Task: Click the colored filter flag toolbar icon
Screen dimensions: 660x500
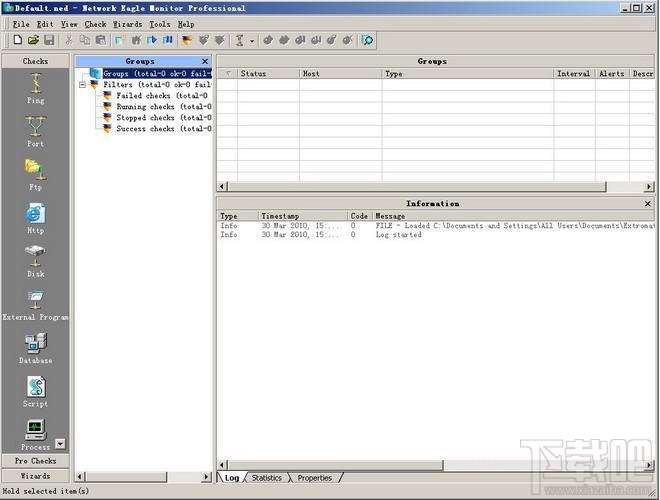Action: pos(187,40)
